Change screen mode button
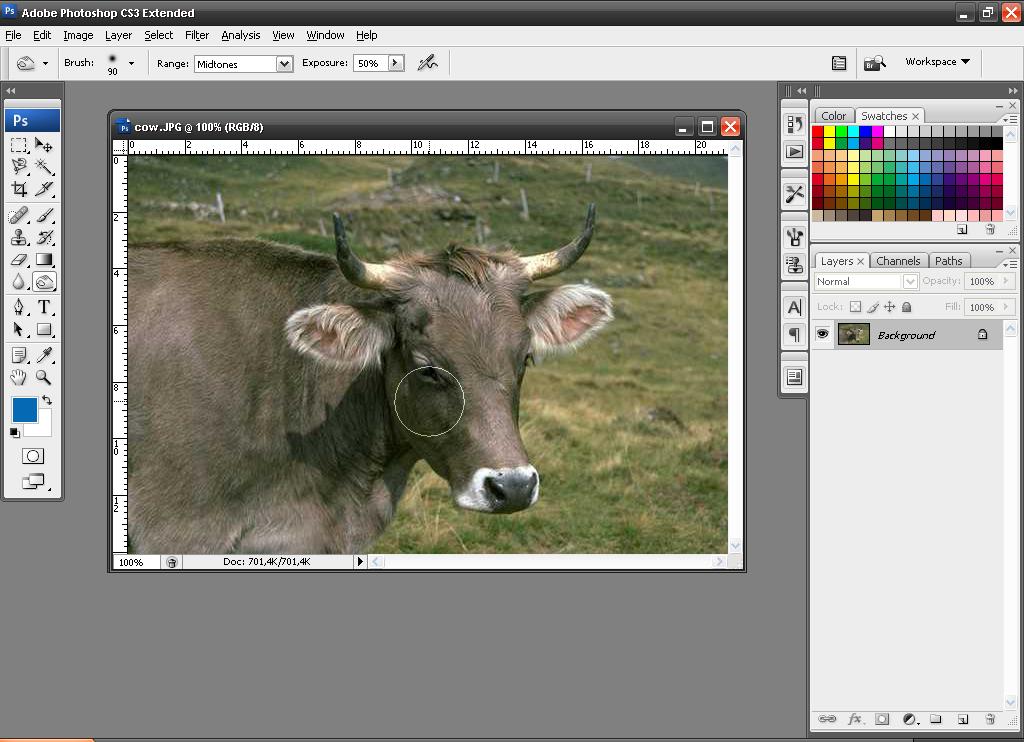 (33, 482)
